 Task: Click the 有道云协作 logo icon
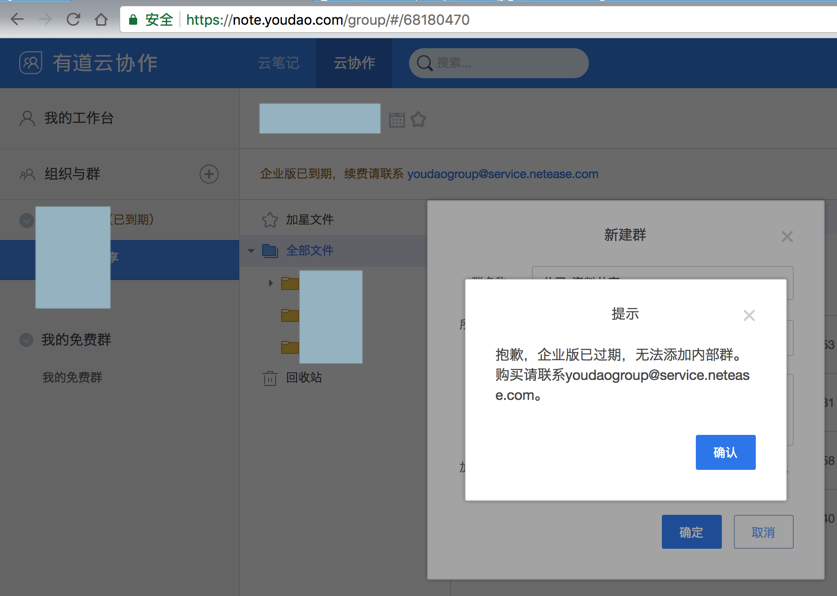30,63
